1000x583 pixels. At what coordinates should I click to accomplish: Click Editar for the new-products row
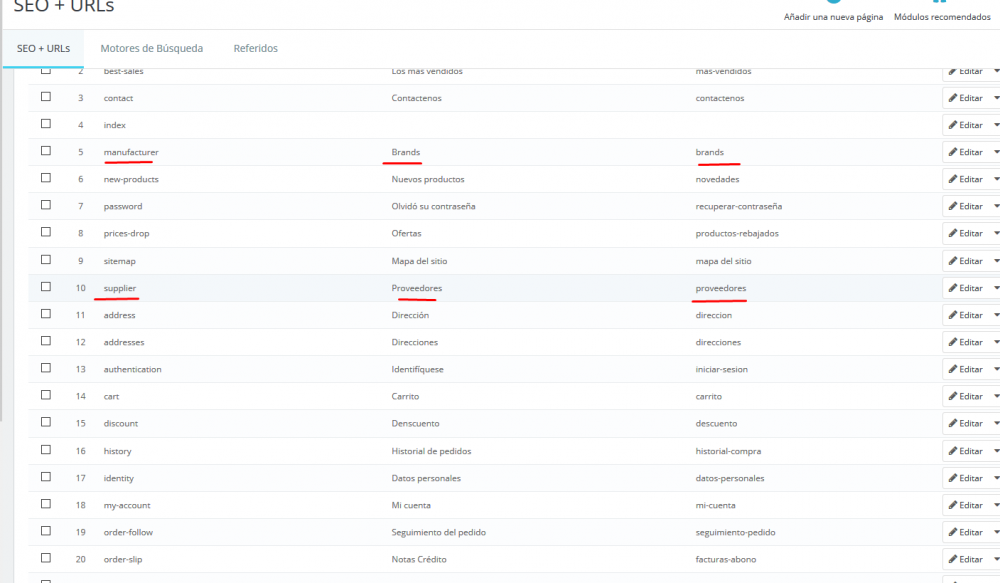click(x=965, y=179)
